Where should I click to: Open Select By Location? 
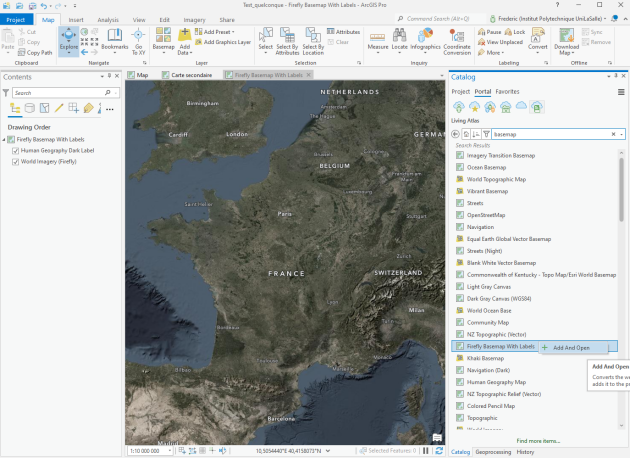[x=313, y=41]
